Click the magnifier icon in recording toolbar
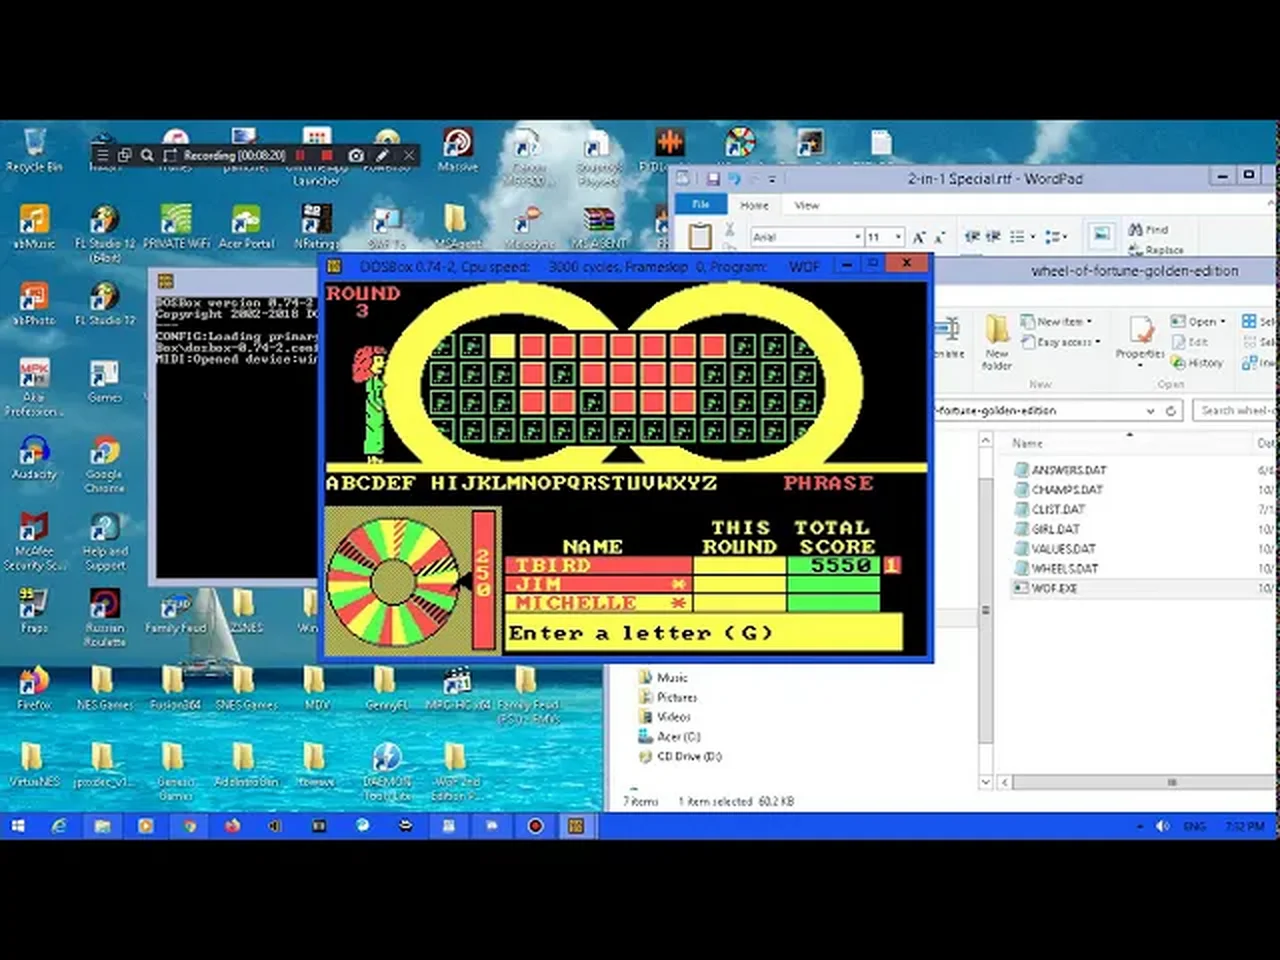This screenshot has width=1280, height=960. click(x=147, y=155)
